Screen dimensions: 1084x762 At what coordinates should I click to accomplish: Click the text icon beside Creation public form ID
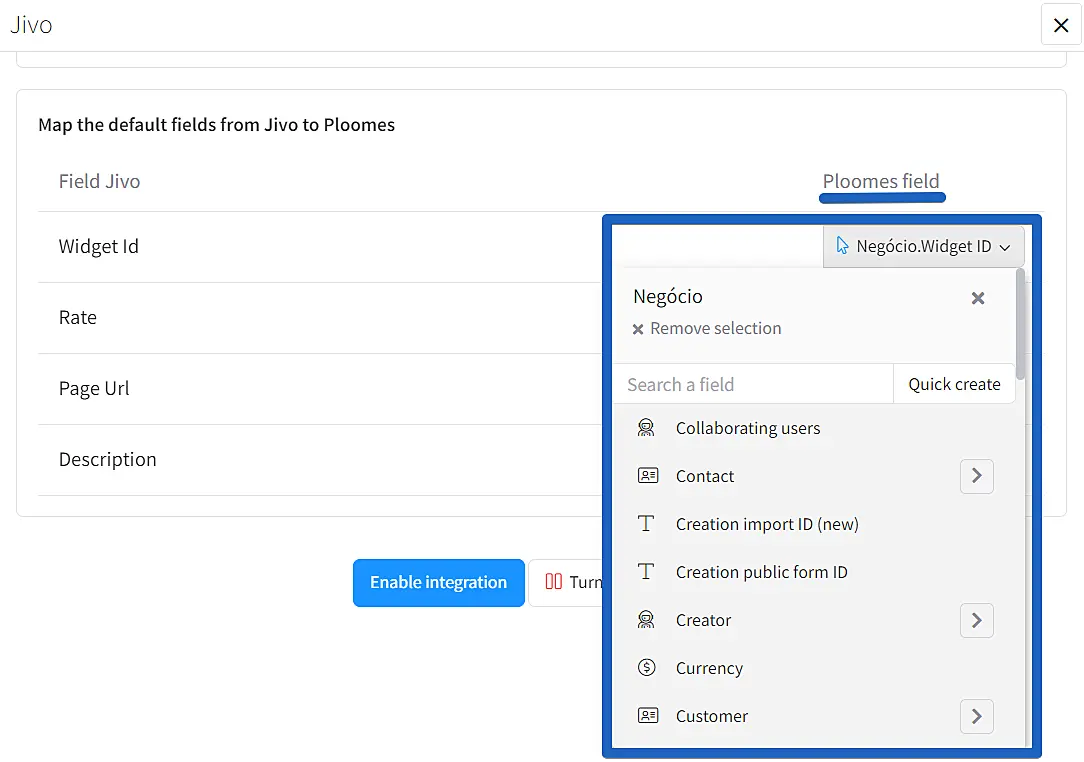[x=646, y=572]
